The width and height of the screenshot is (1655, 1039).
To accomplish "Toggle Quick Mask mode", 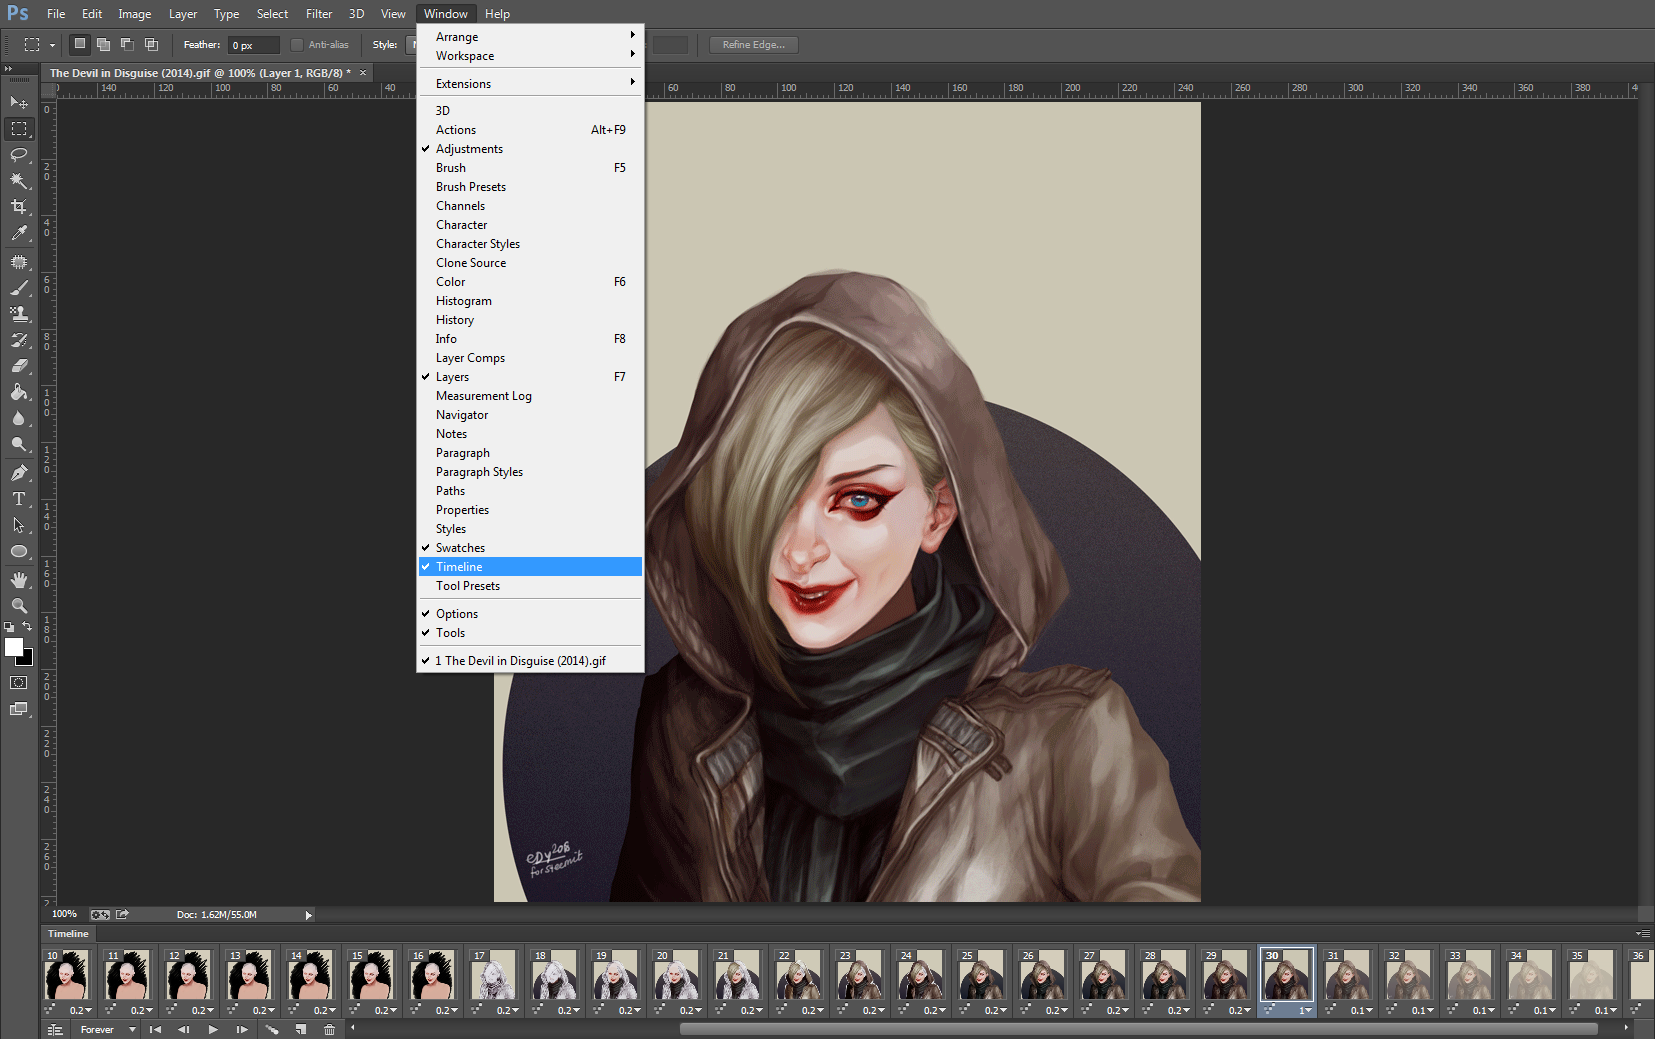I will click(x=19, y=683).
